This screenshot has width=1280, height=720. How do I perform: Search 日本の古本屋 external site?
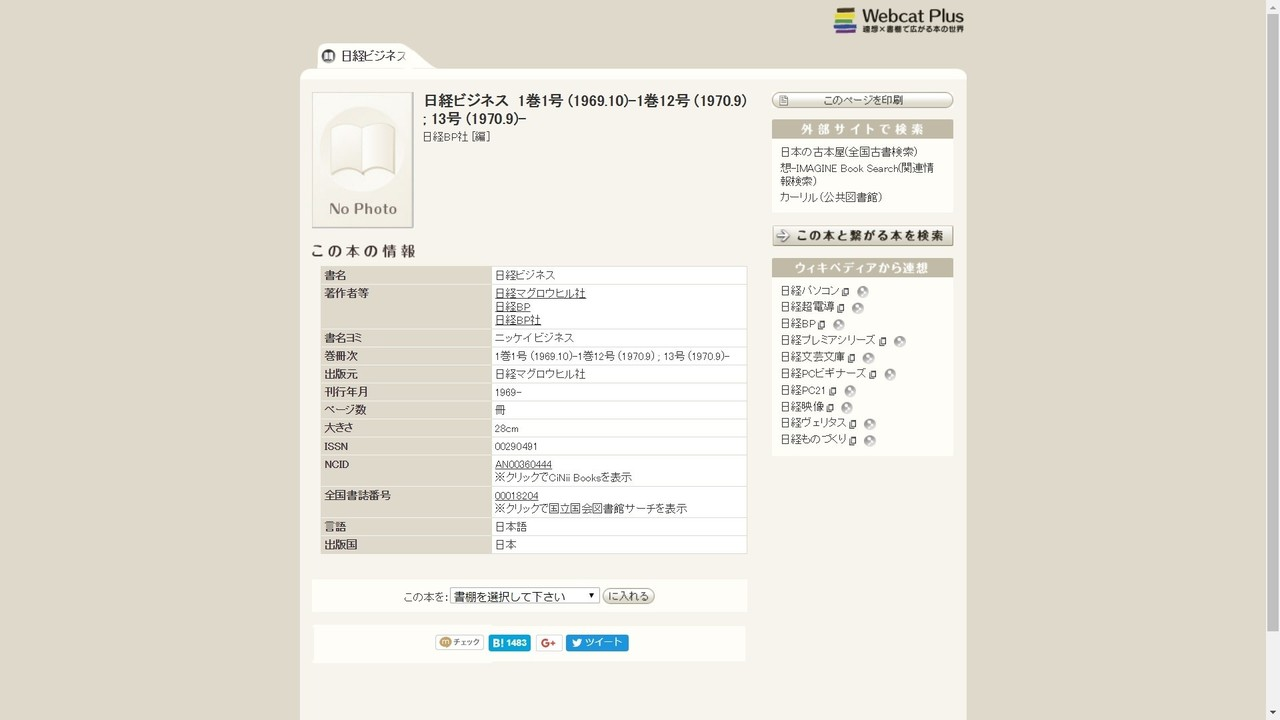coord(848,152)
